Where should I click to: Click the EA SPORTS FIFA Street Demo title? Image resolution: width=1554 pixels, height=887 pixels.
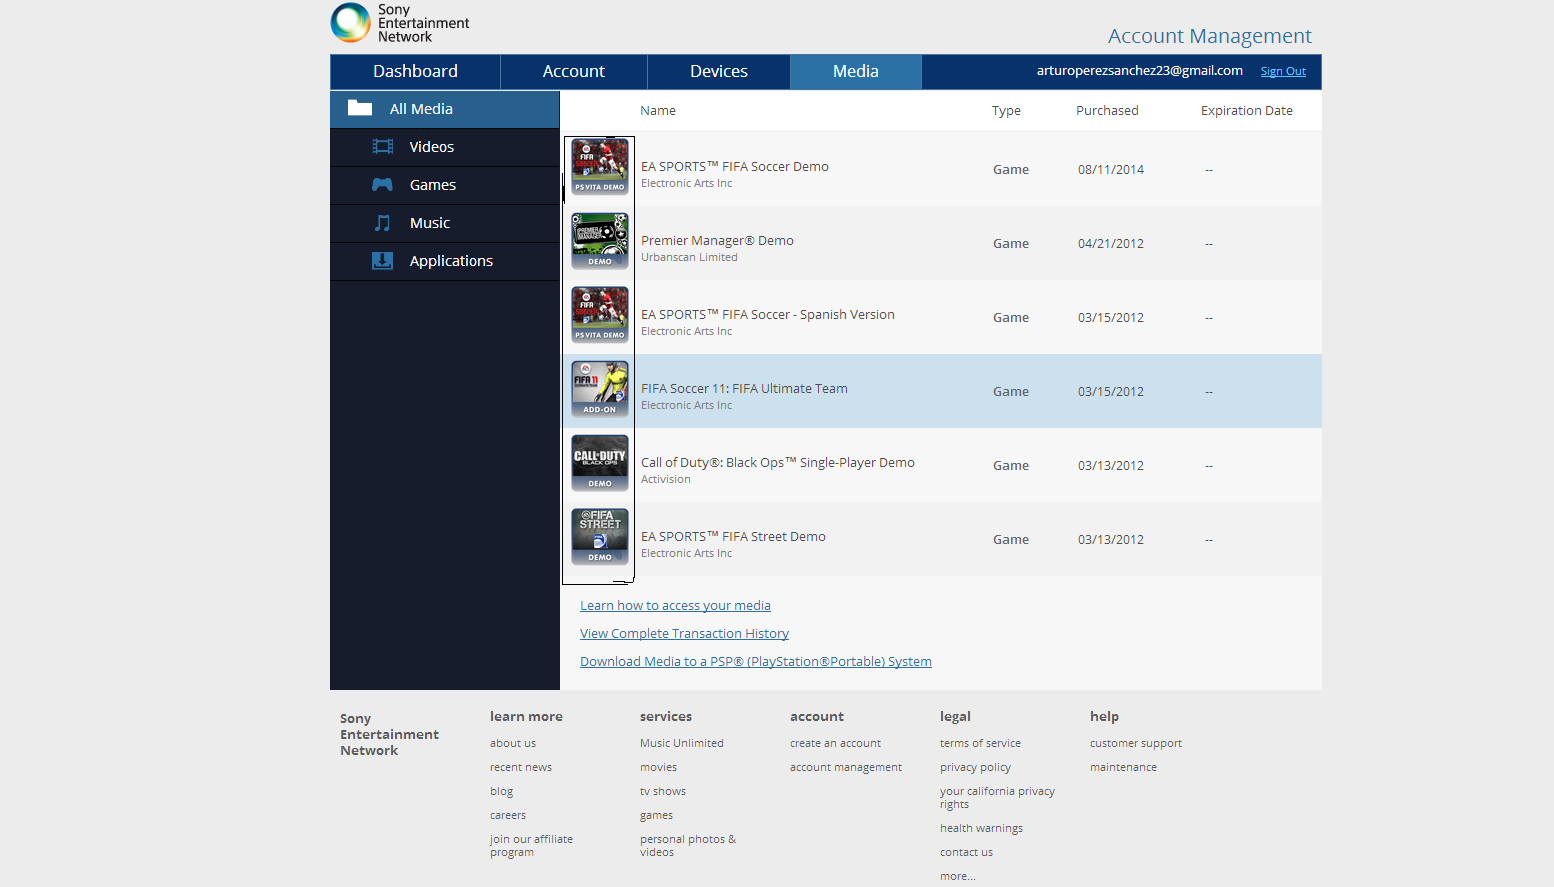pyautogui.click(x=733, y=536)
